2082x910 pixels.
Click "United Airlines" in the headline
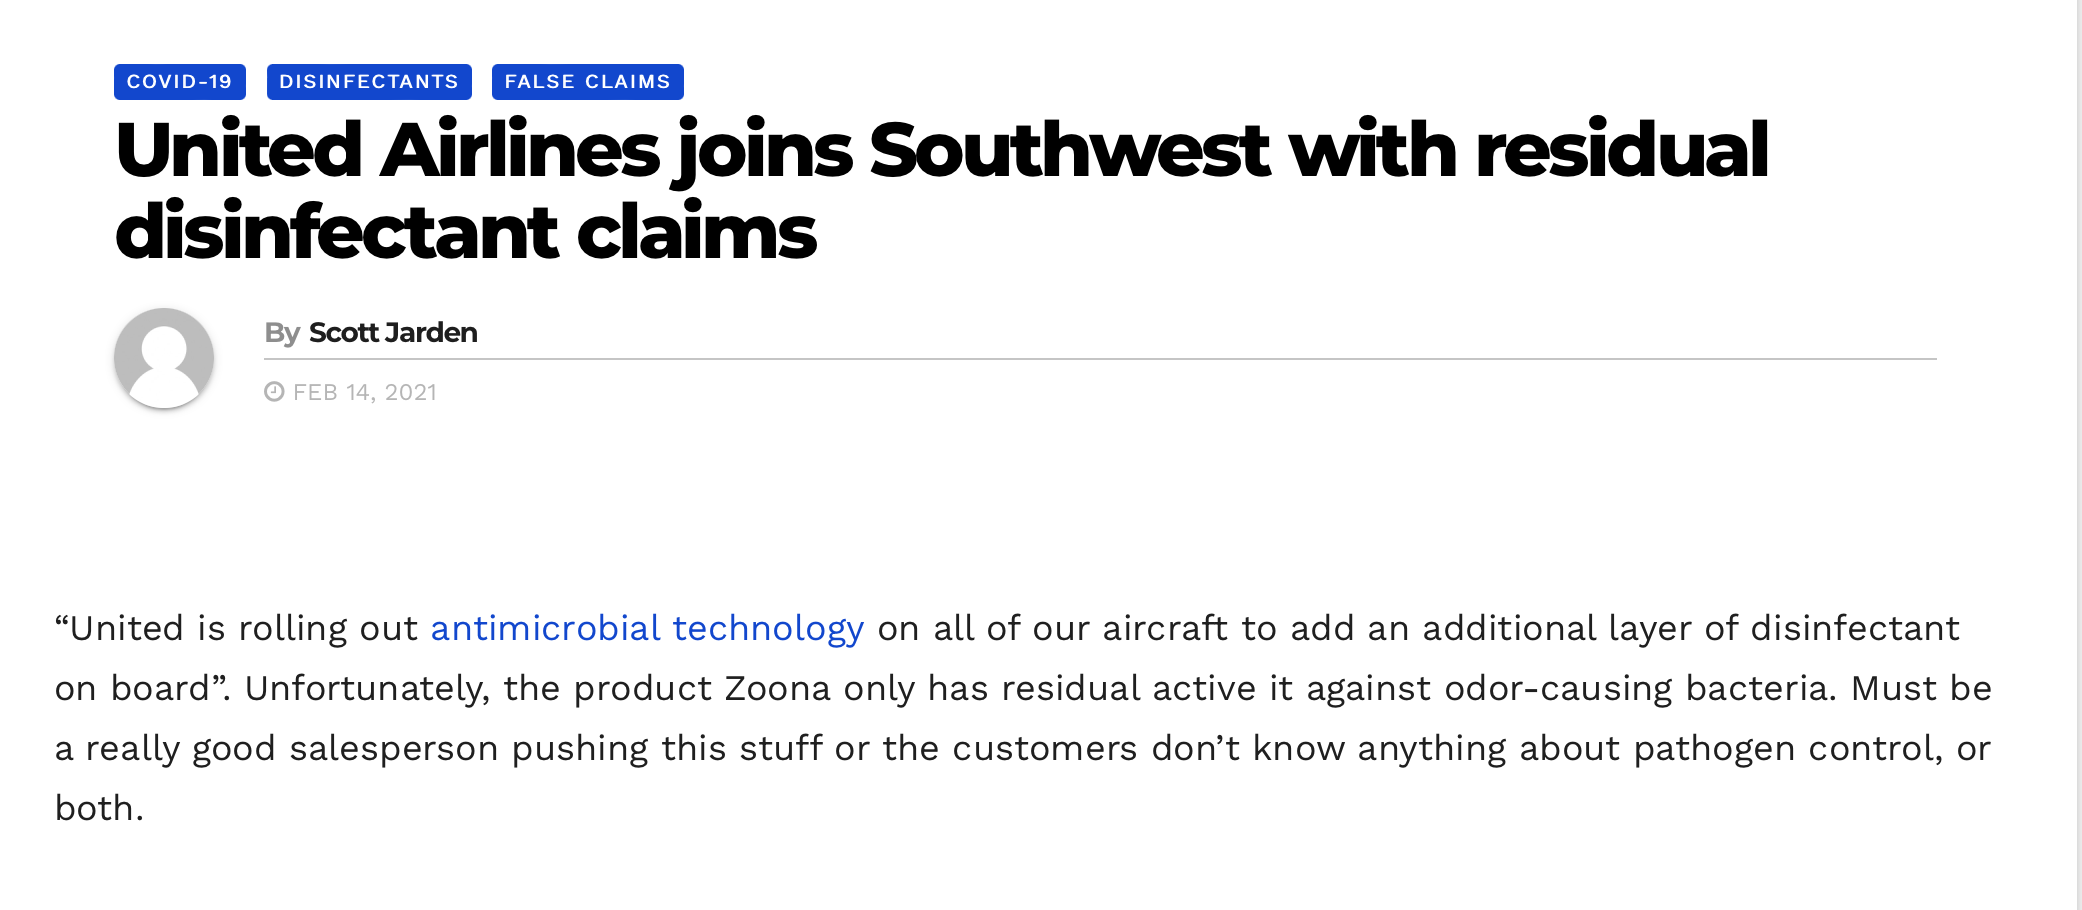click(387, 150)
